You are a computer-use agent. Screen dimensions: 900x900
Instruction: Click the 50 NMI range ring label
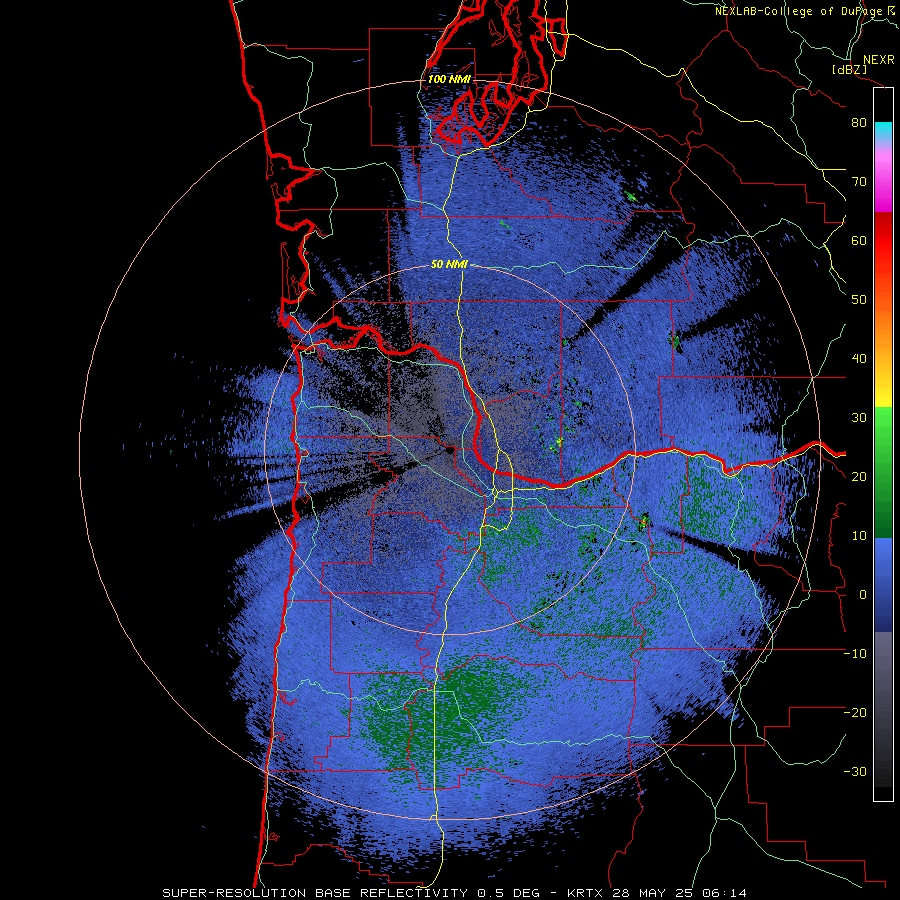tap(449, 265)
